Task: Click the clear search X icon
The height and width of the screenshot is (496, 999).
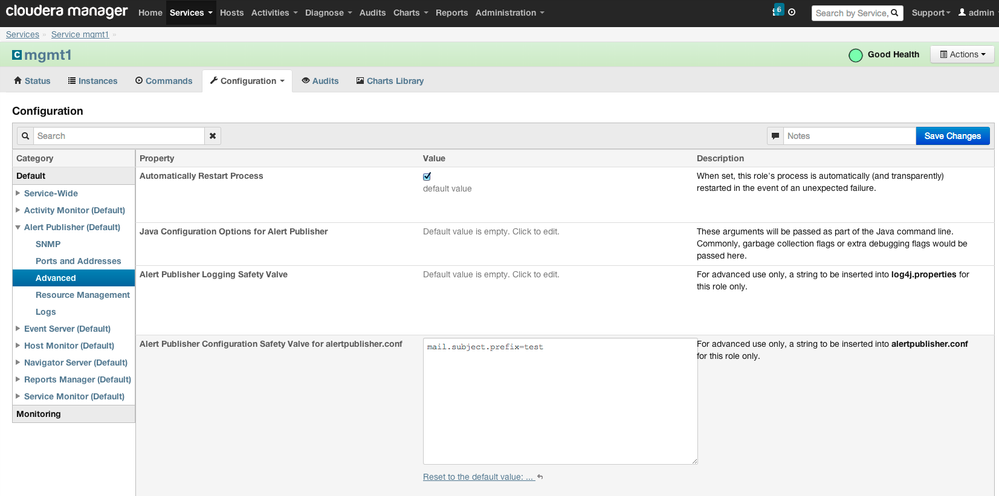Action: pos(212,136)
